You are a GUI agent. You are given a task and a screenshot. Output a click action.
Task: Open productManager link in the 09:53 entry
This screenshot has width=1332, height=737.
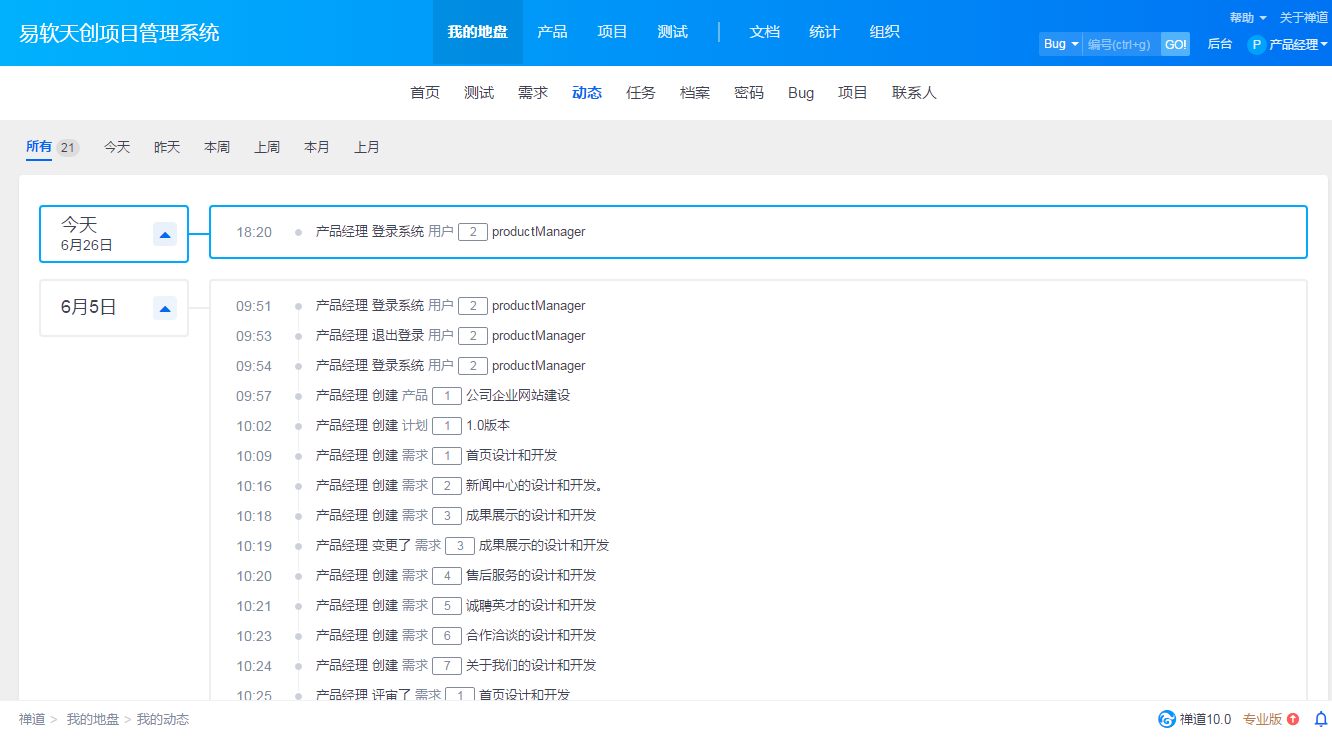coord(538,336)
